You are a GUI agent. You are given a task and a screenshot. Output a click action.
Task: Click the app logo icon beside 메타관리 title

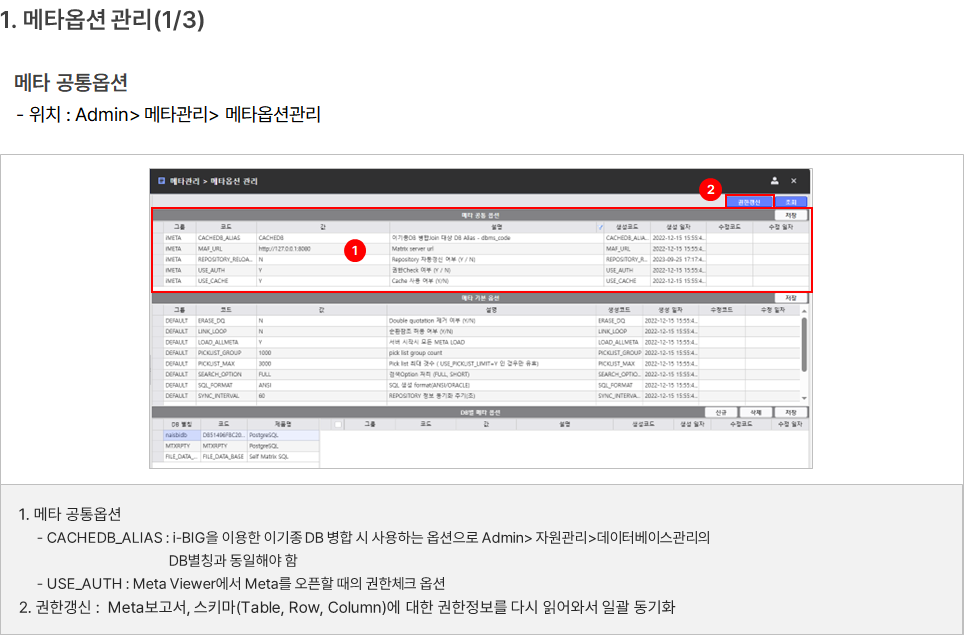[x=162, y=181]
